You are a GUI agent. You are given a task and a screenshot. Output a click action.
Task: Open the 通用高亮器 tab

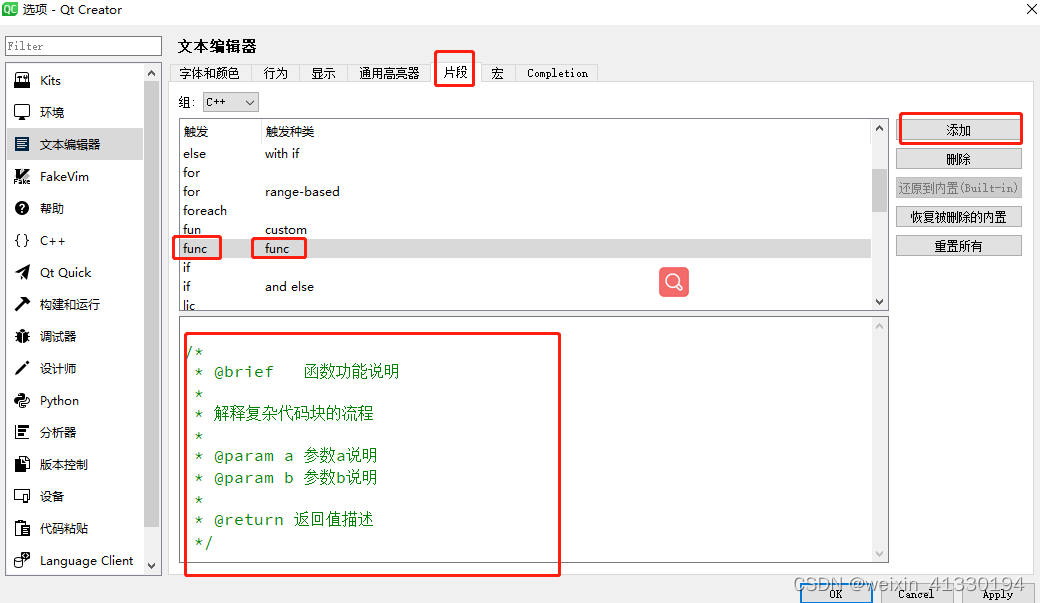coord(389,73)
